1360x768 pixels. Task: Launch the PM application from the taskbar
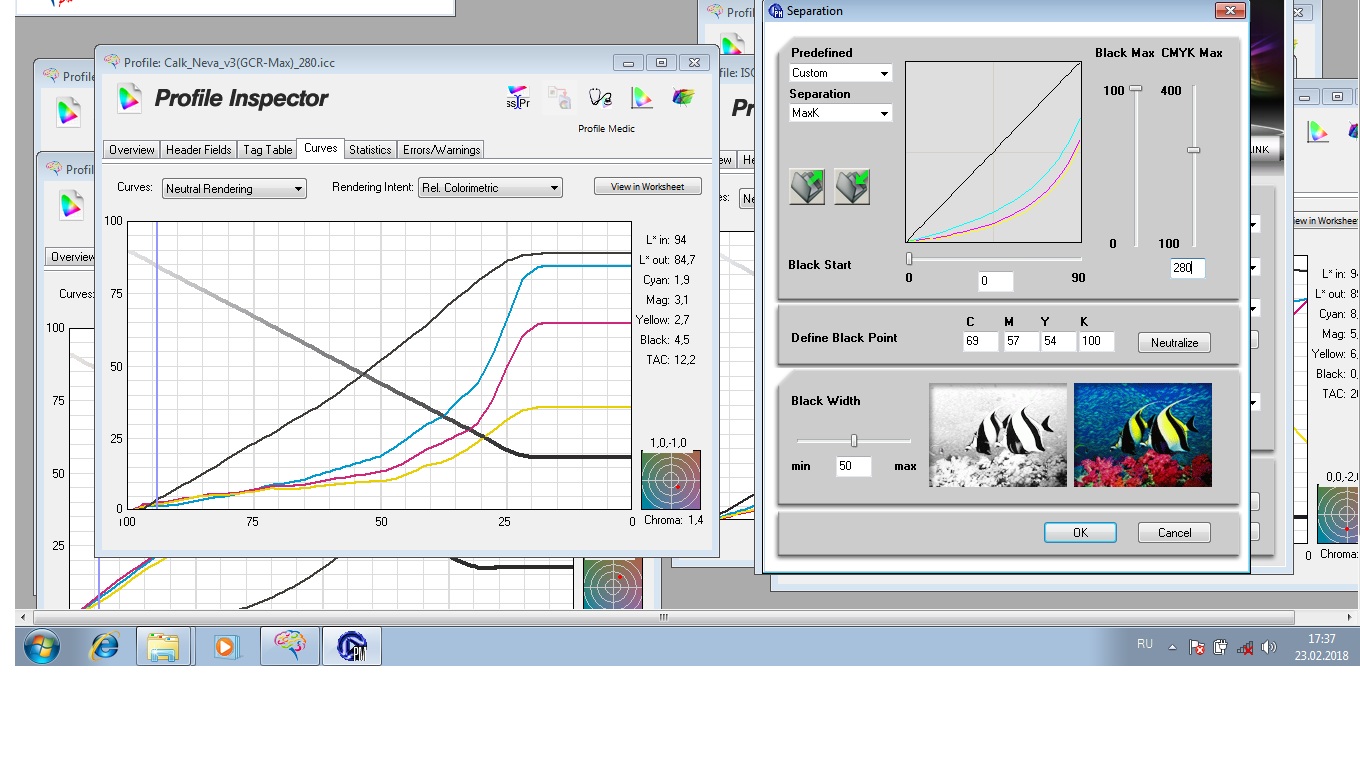tap(352, 645)
